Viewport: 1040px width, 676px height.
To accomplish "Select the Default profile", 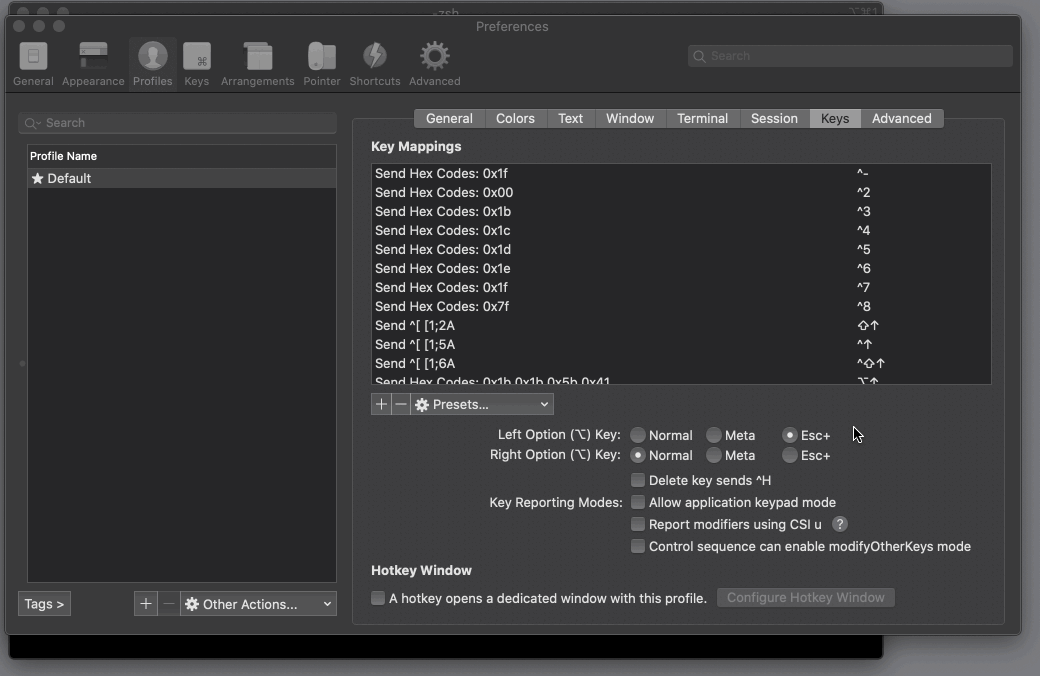I will click(x=100, y=178).
